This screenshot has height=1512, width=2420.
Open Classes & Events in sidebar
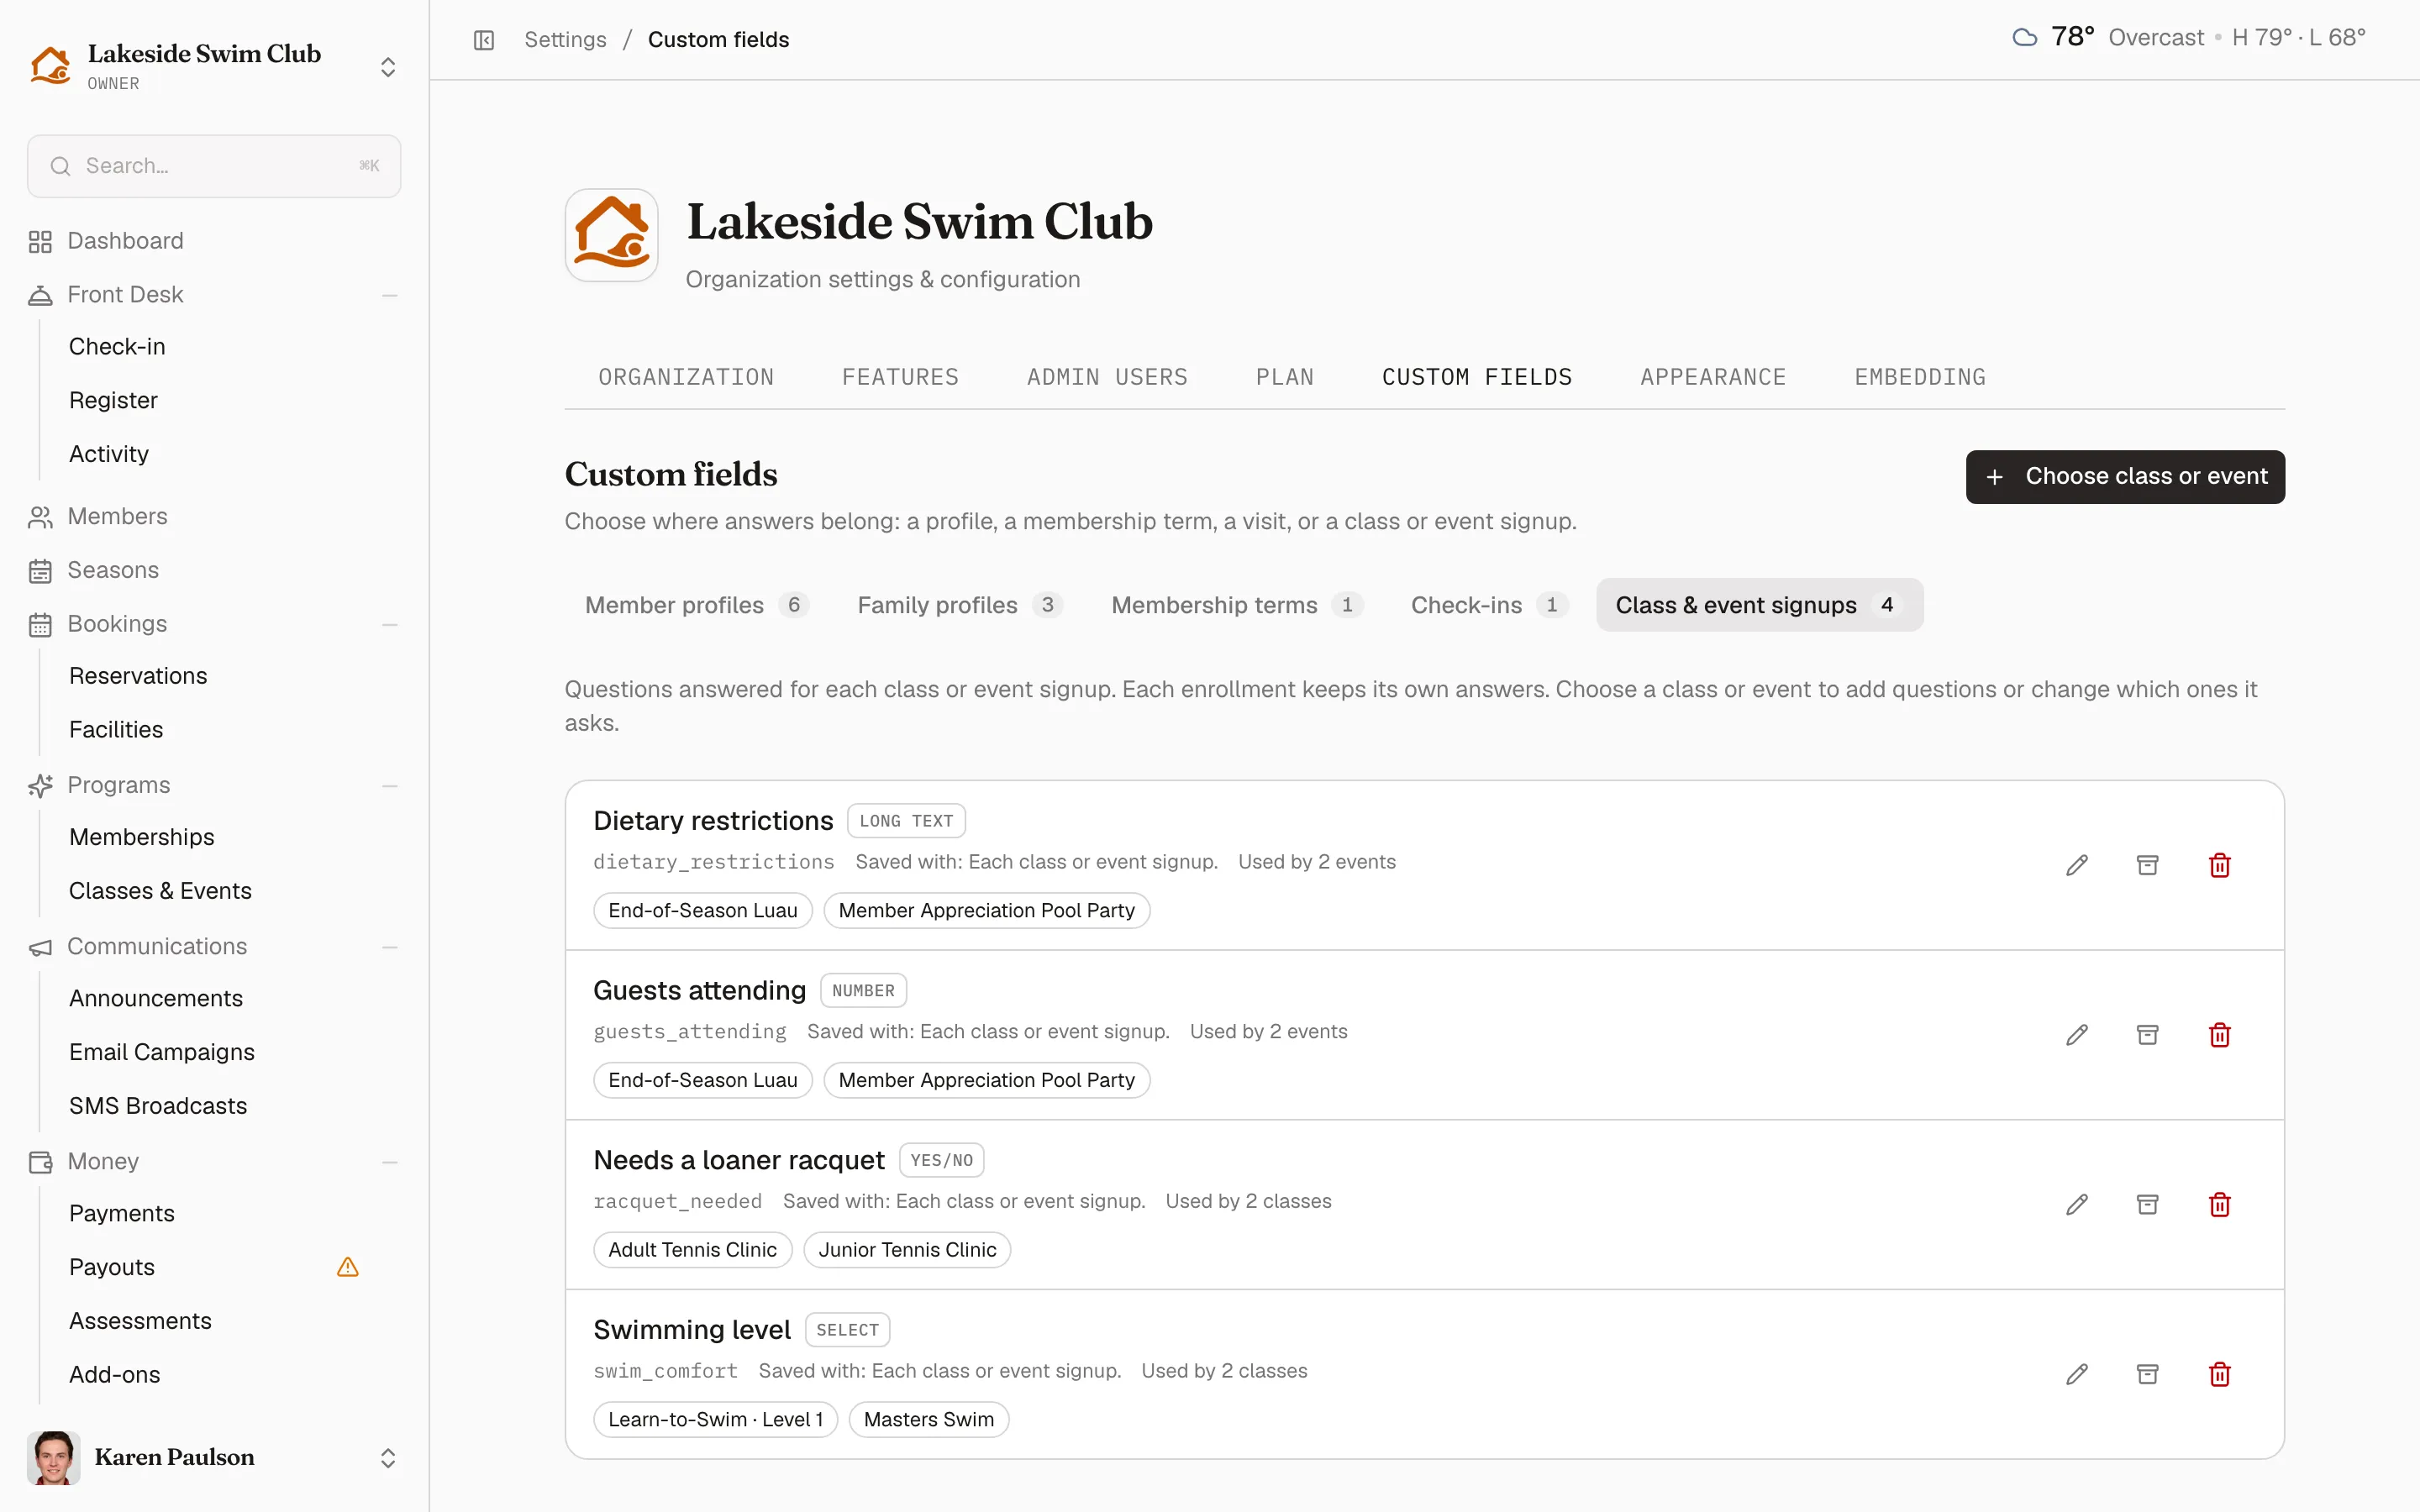[x=160, y=890]
